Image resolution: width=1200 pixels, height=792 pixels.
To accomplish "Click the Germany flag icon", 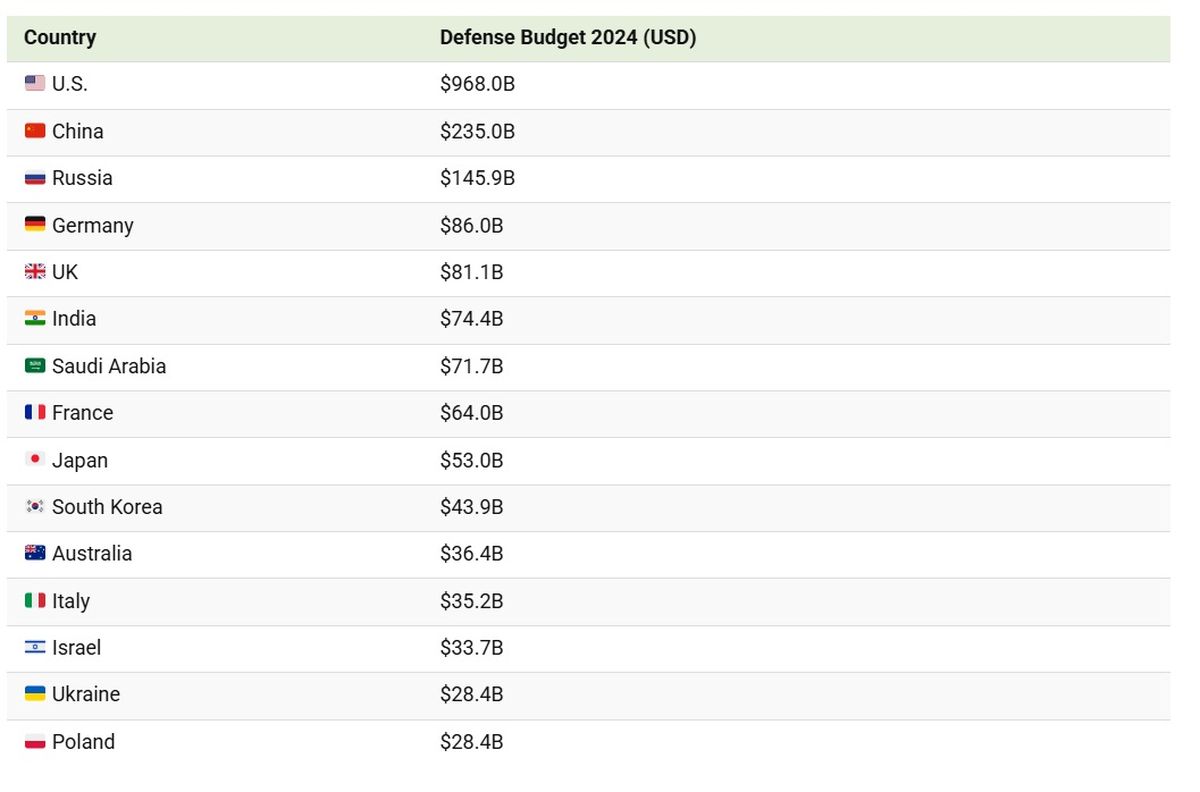I will (35, 225).
